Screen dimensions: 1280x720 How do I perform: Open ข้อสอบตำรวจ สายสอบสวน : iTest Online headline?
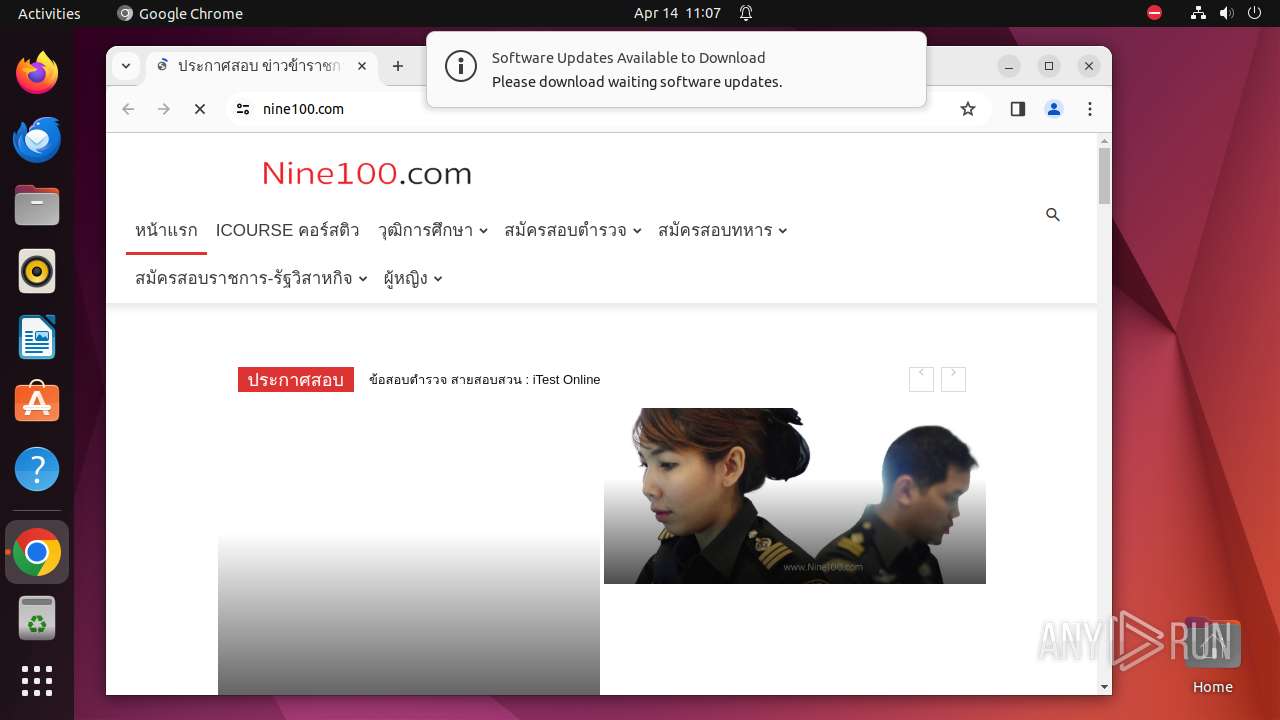[484, 380]
